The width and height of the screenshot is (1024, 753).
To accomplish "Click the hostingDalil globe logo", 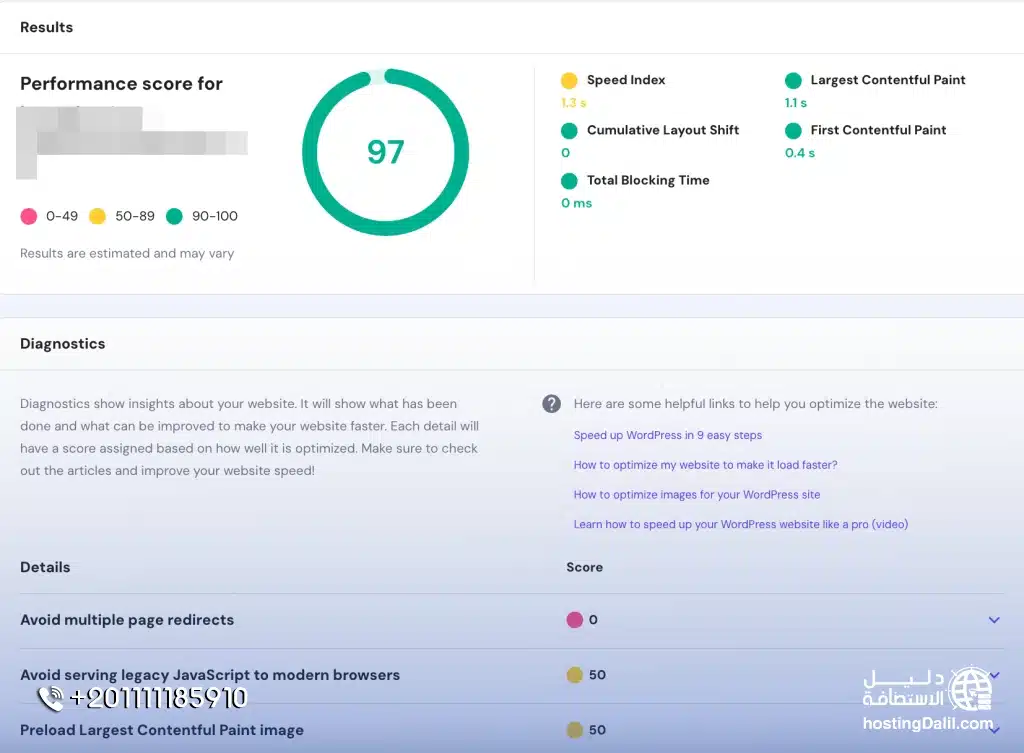I will pyautogui.click(x=968, y=689).
